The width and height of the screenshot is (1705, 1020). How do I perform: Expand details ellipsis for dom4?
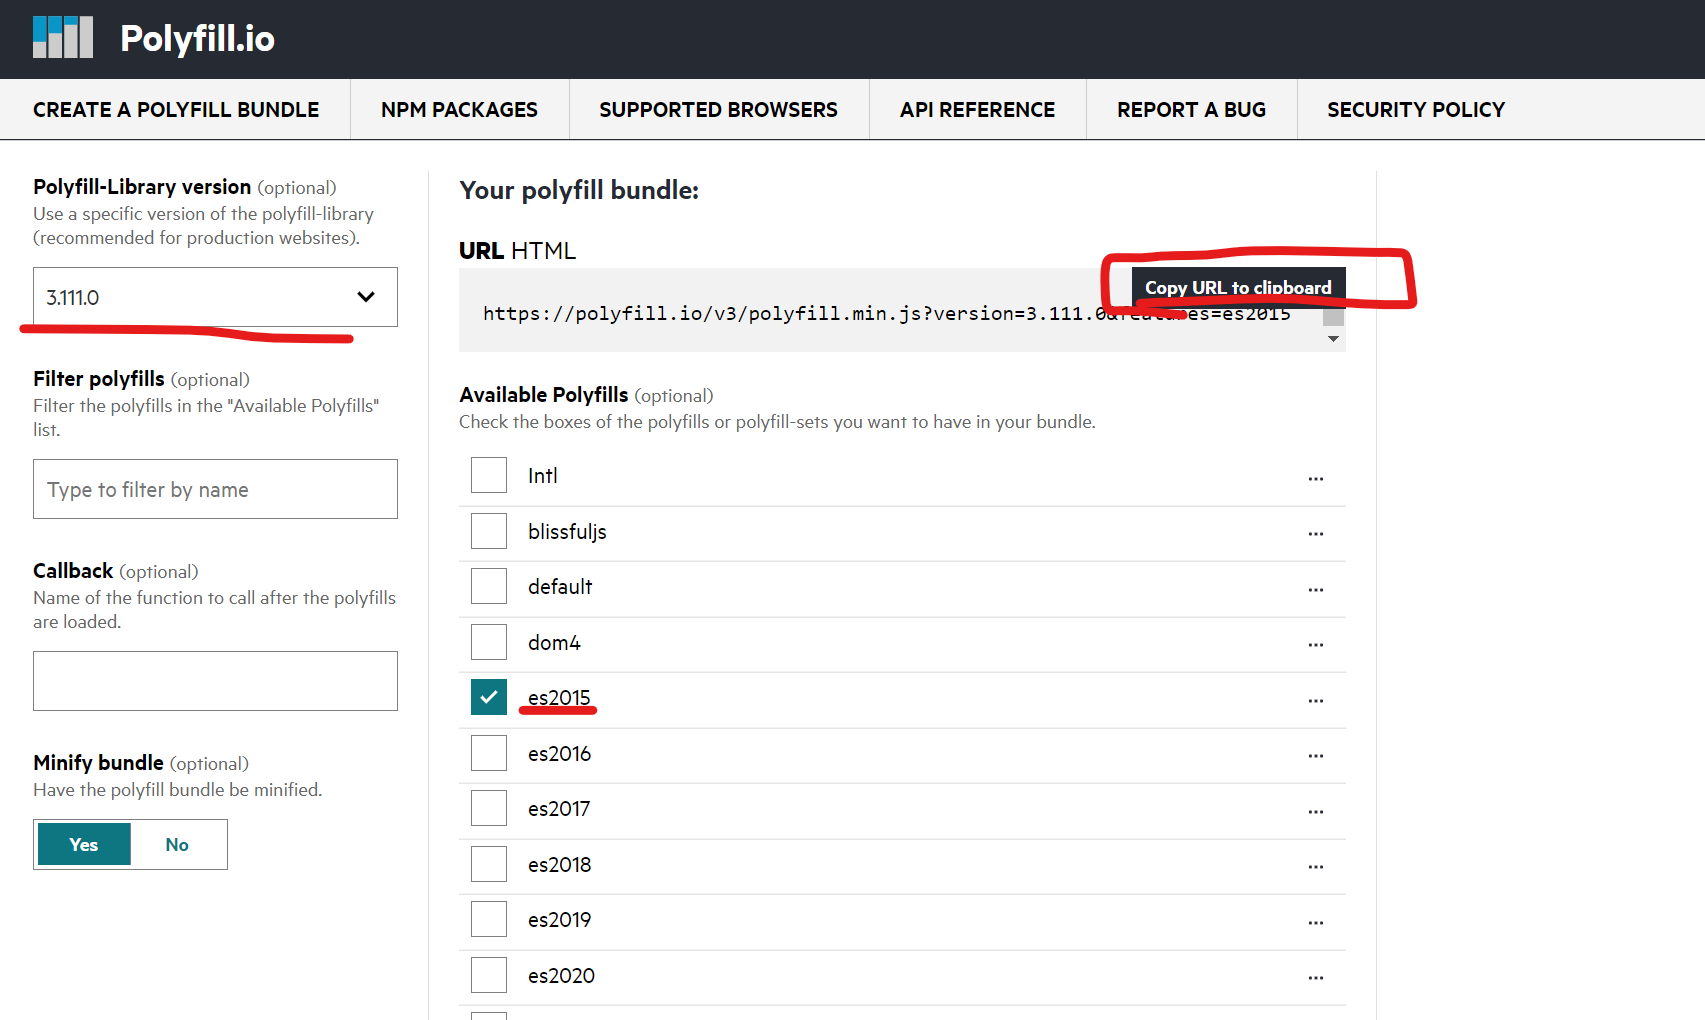click(1315, 645)
